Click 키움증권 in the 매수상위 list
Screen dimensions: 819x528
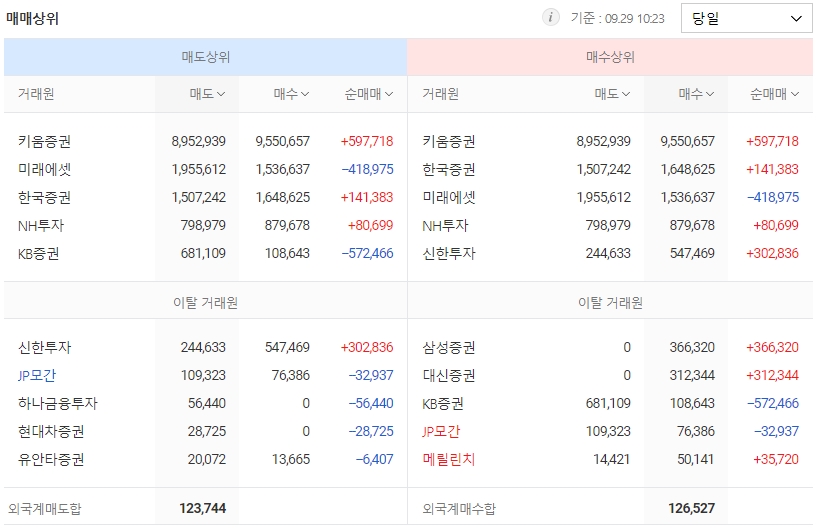449,141
